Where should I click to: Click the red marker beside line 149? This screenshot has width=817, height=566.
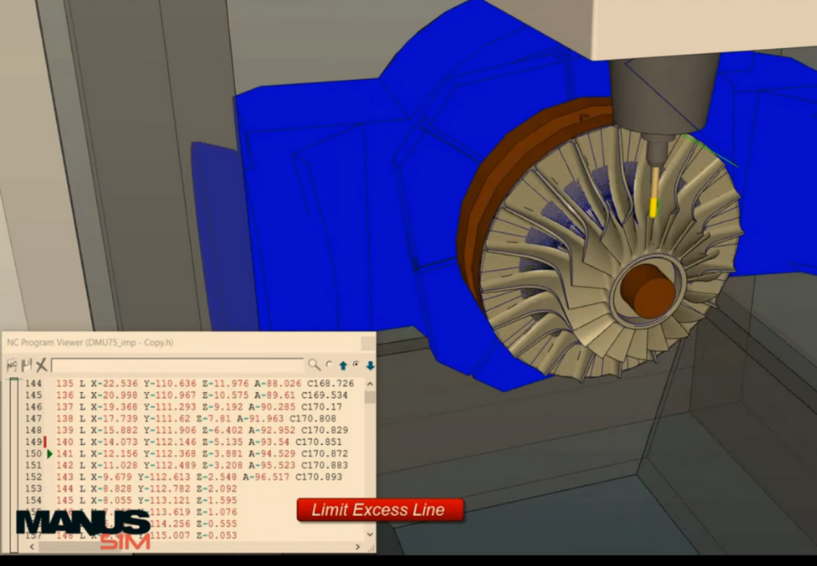tap(46, 441)
